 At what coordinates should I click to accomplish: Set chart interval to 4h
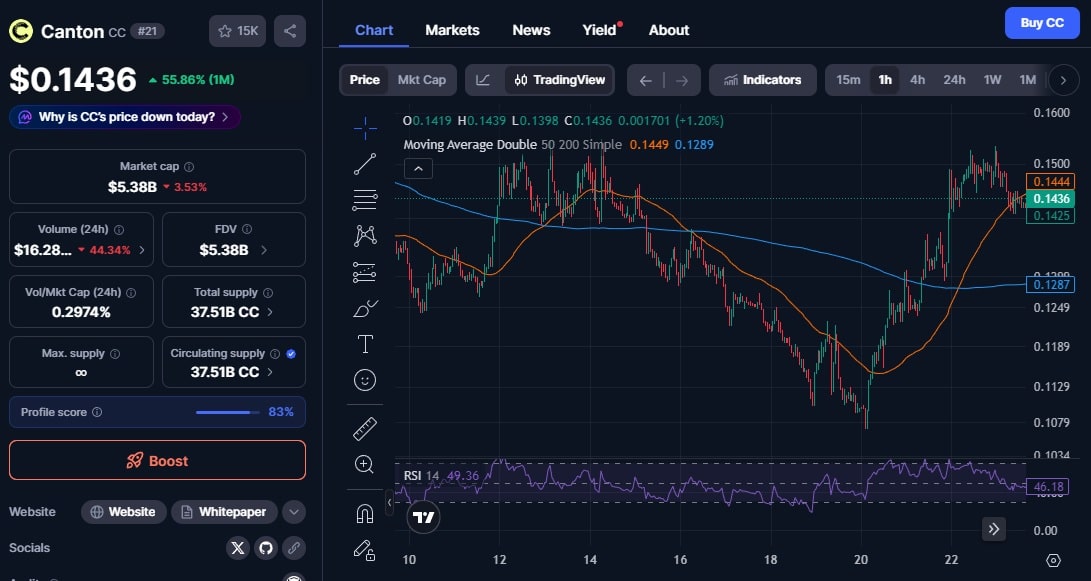tap(917, 80)
